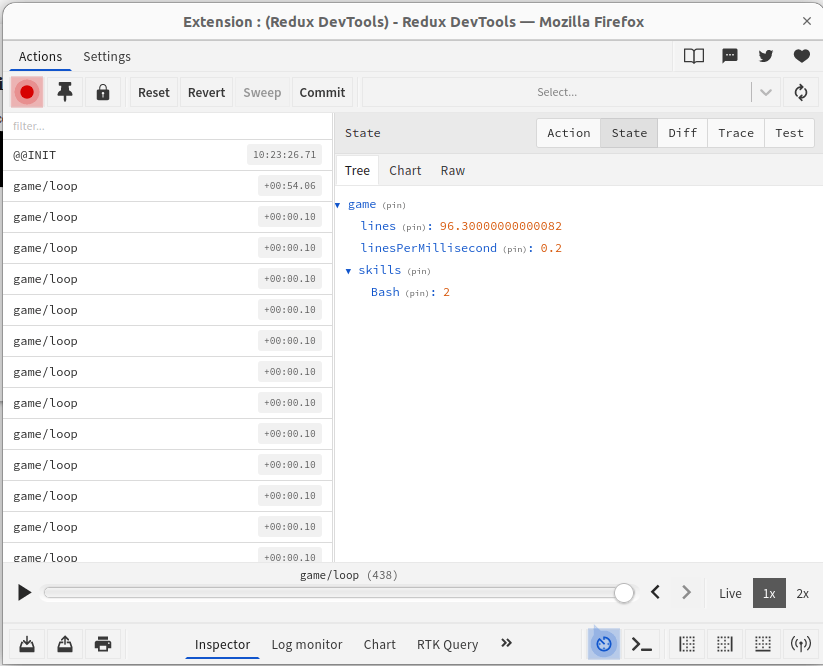Click the Revert button
Viewport: 823px width, 666px height.
pos(206,92)
